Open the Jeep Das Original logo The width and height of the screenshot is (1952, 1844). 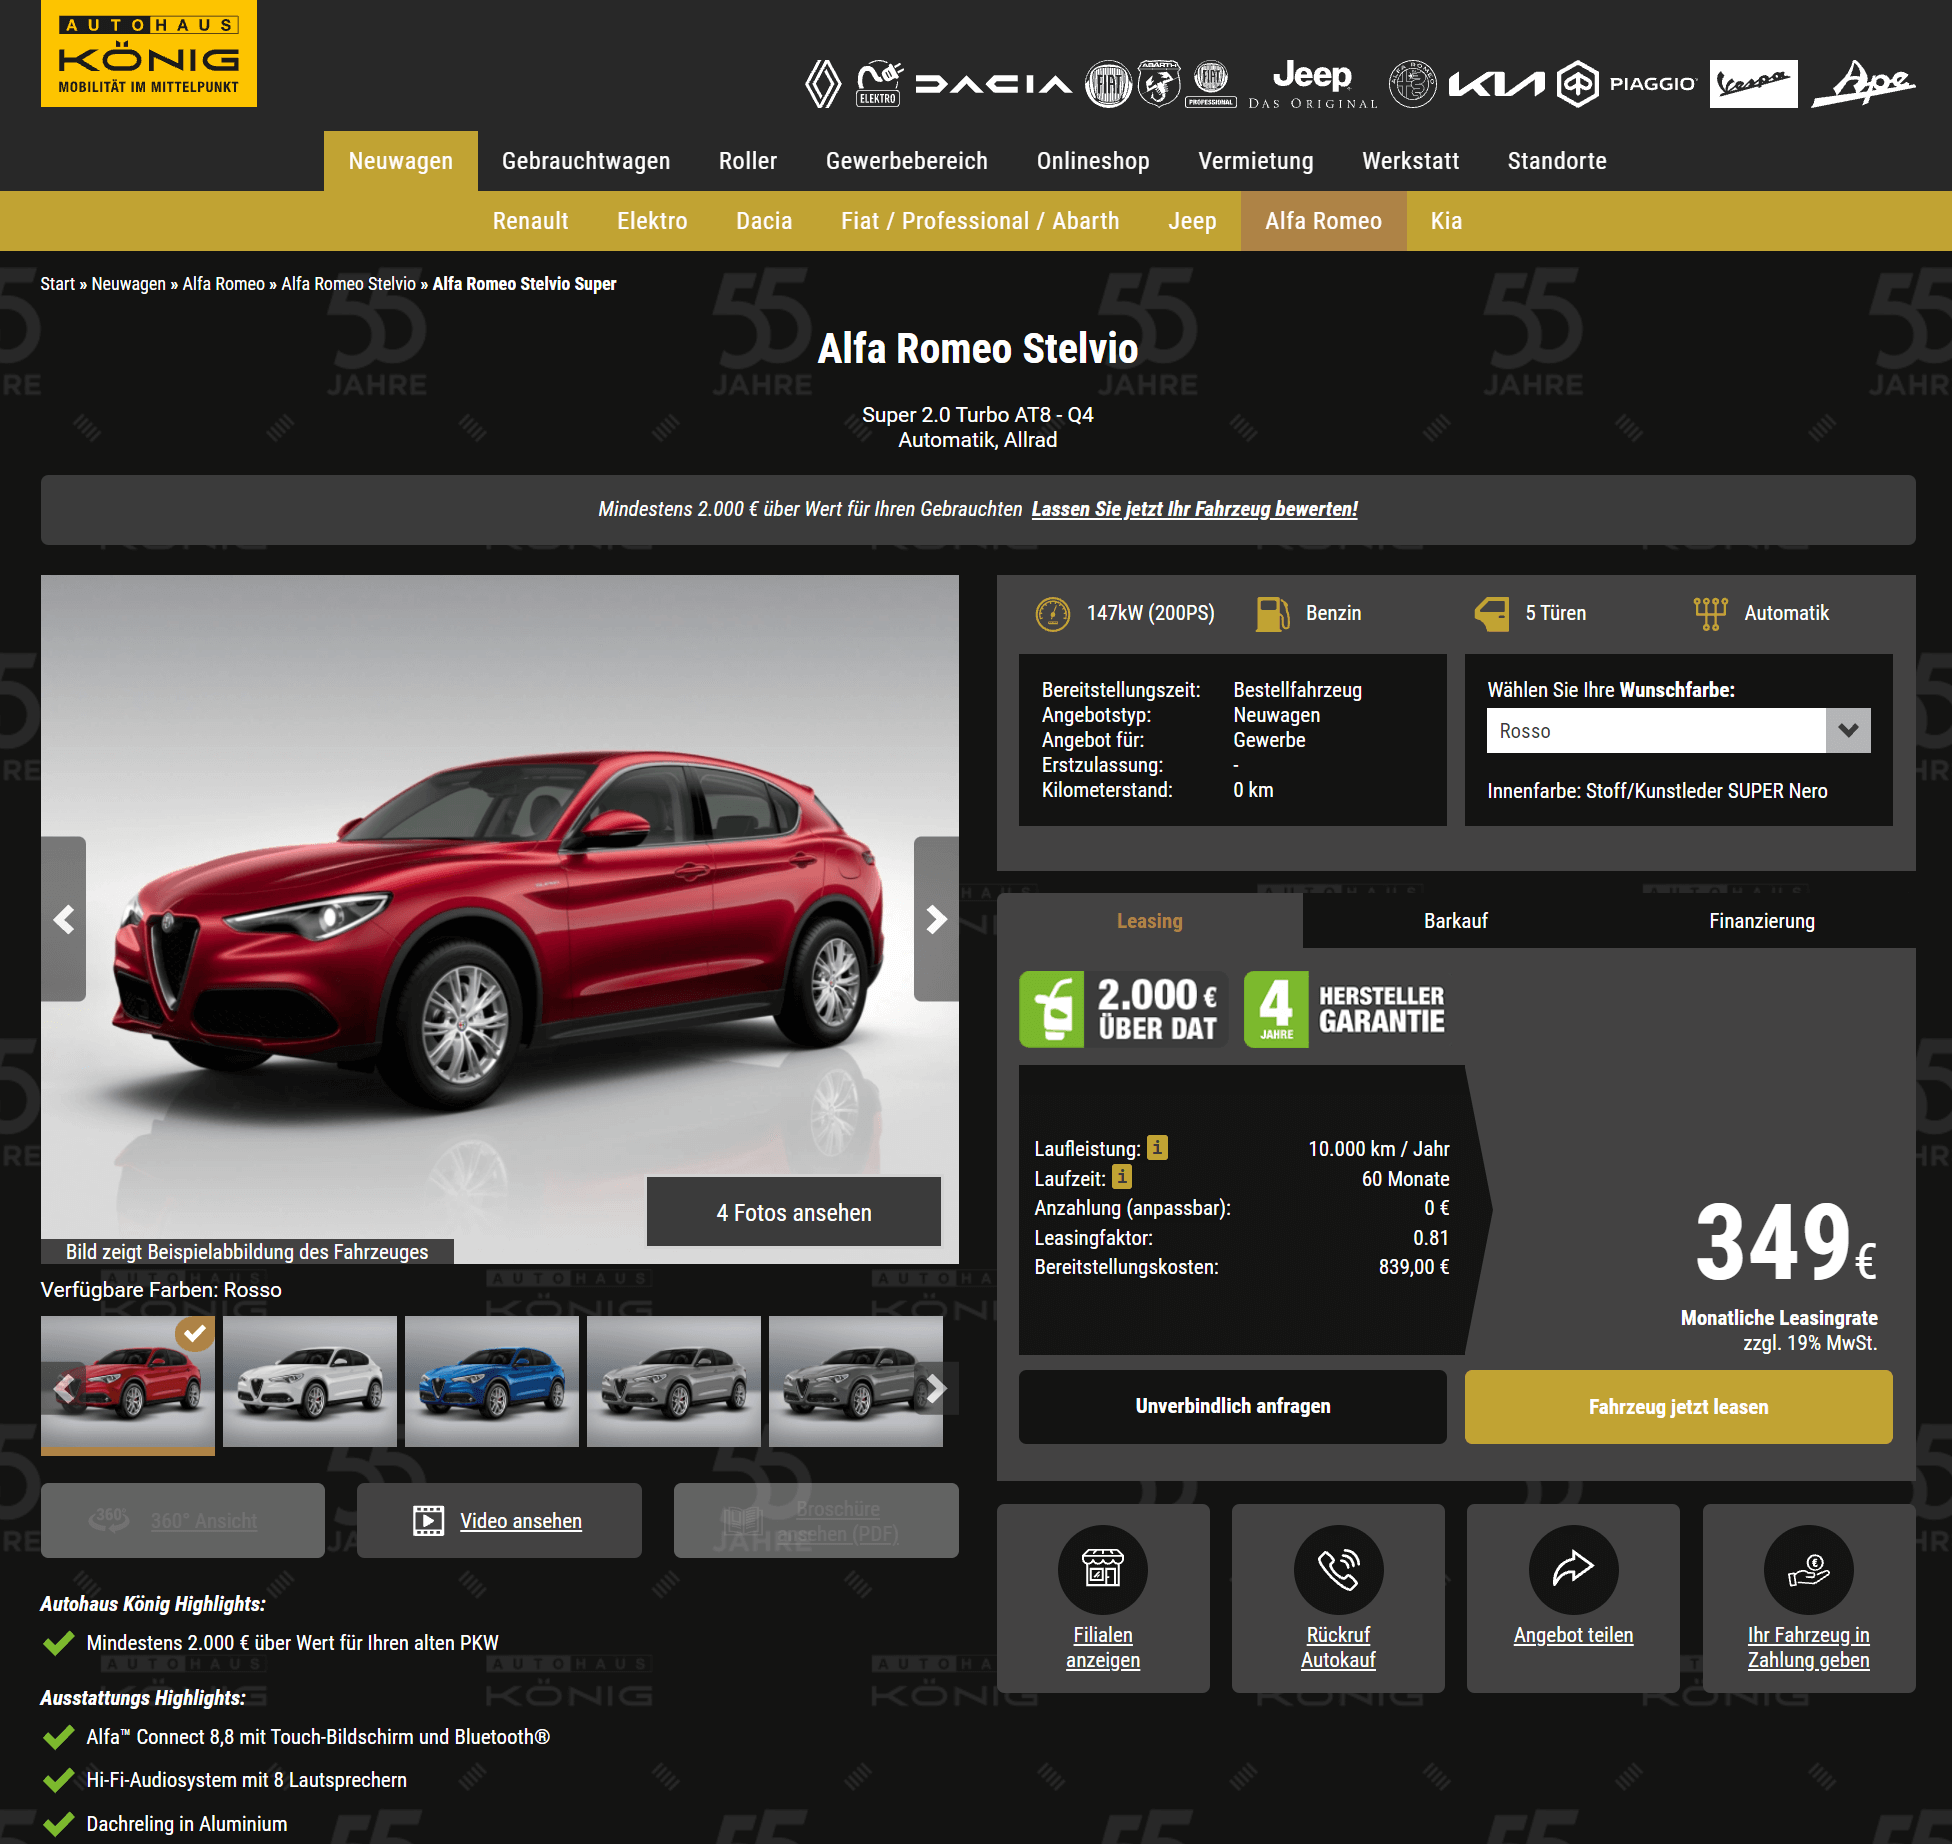pos(1312,85)
